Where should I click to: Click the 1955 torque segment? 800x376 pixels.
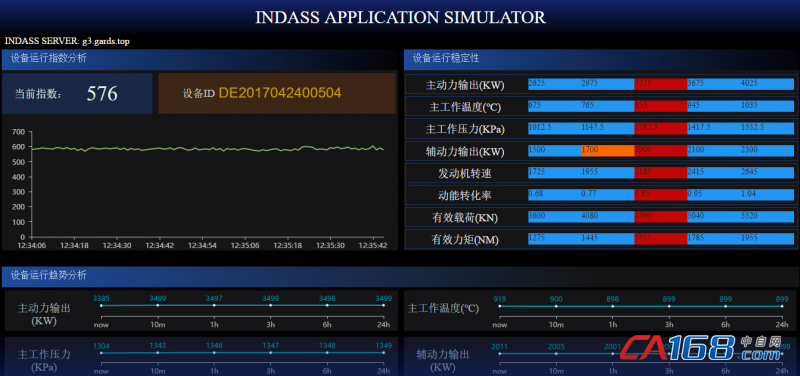click(767, 239)
